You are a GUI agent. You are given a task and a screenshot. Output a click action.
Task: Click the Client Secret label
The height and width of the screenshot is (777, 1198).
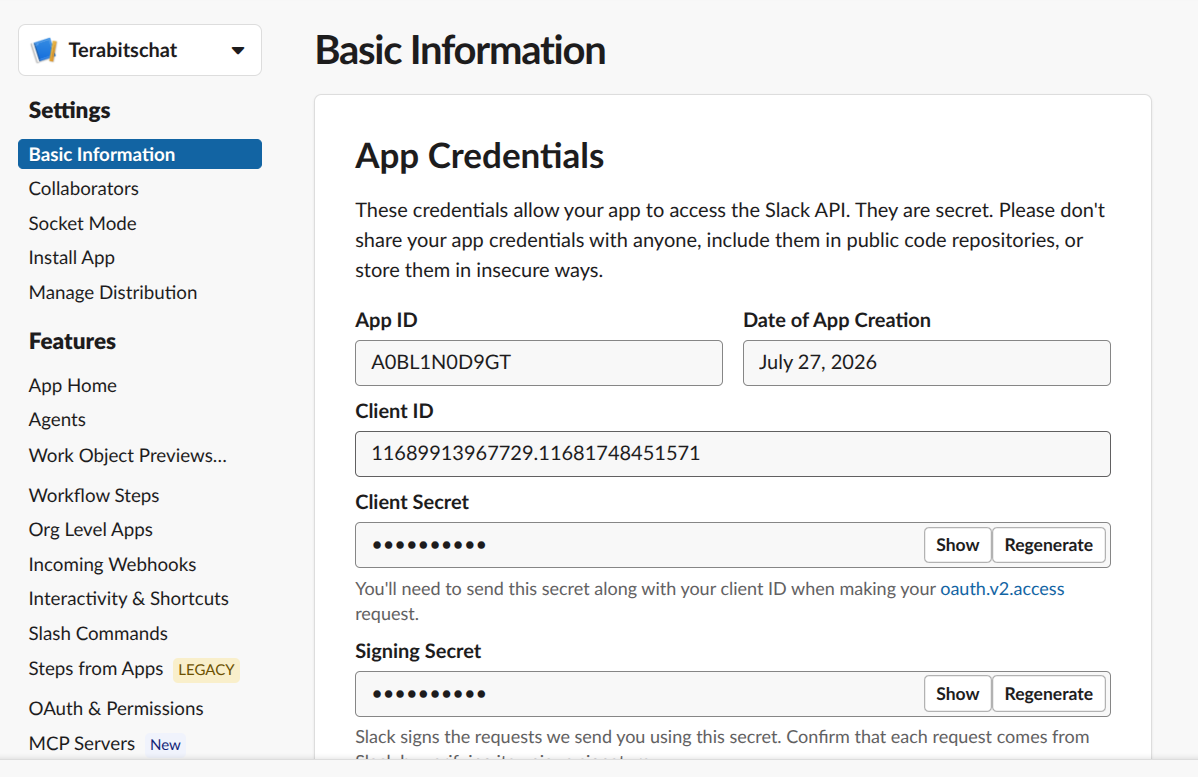coord(412,503)
